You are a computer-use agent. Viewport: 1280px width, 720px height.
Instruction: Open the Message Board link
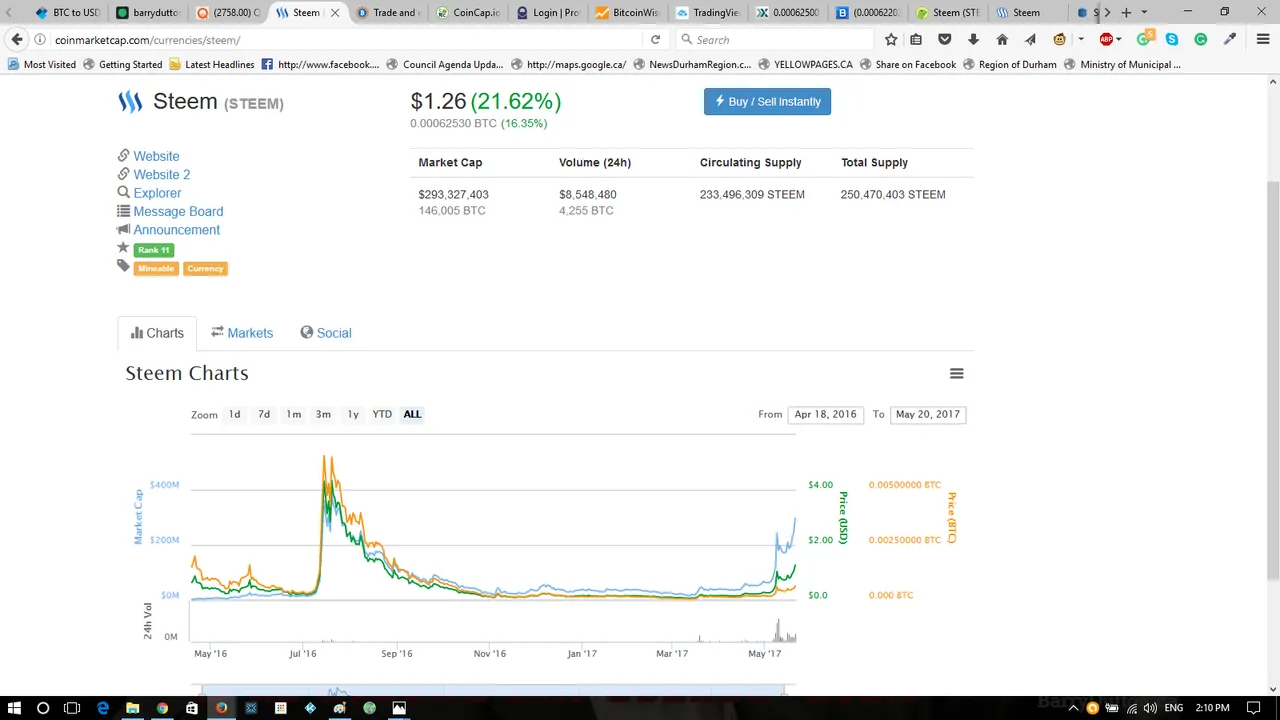point(178,211)
